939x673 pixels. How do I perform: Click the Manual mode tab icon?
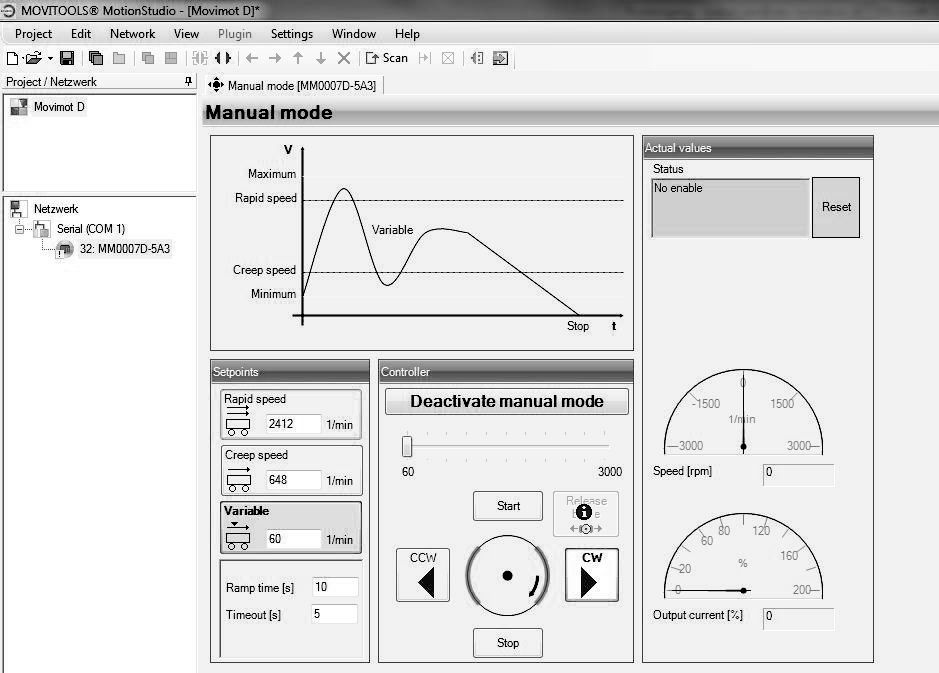click(216, 86)
